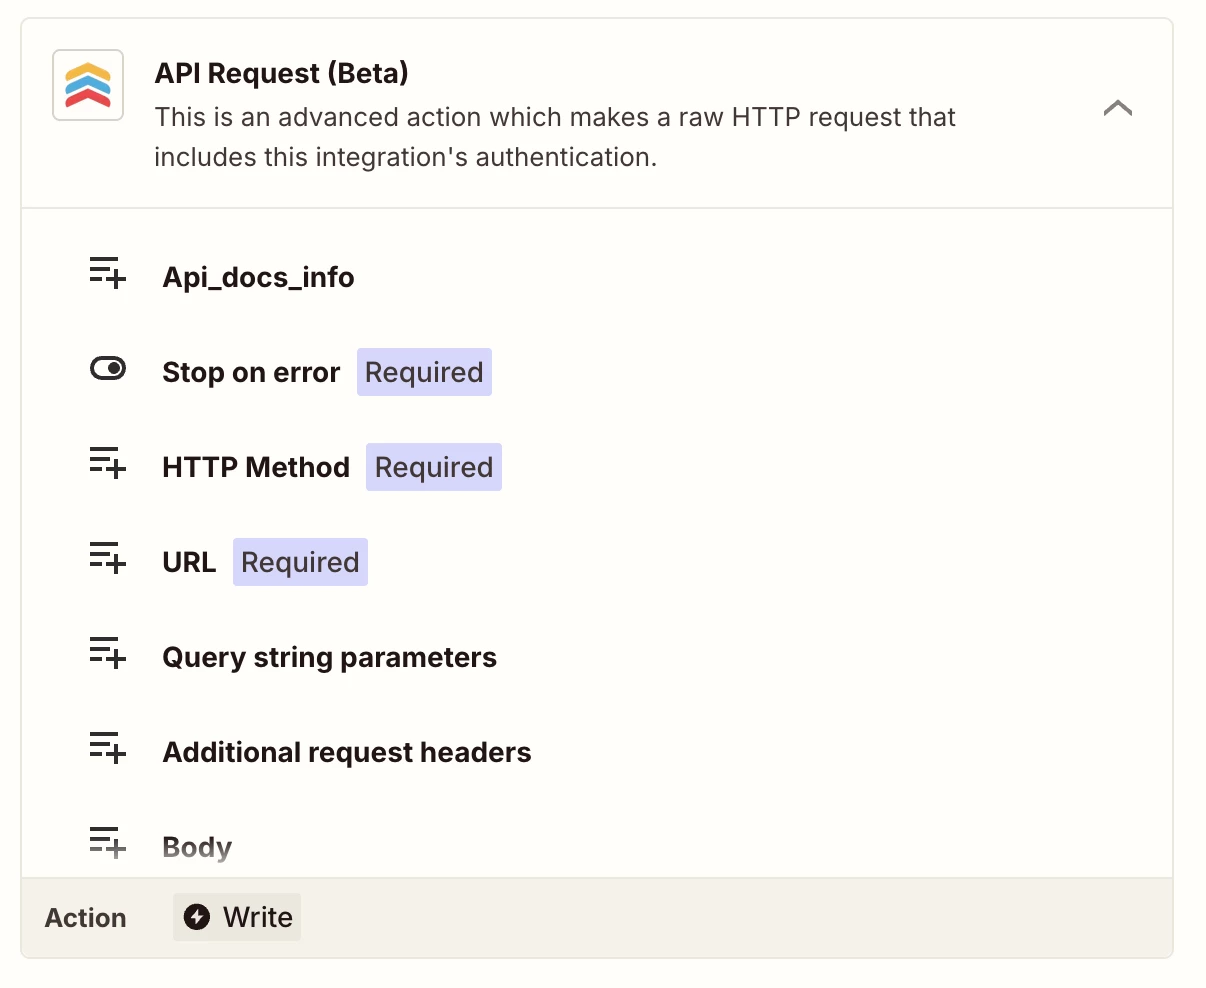This screenshot has height=988, width=1206.
Task: Open the Query string parameters field
Action: (329, 657)
